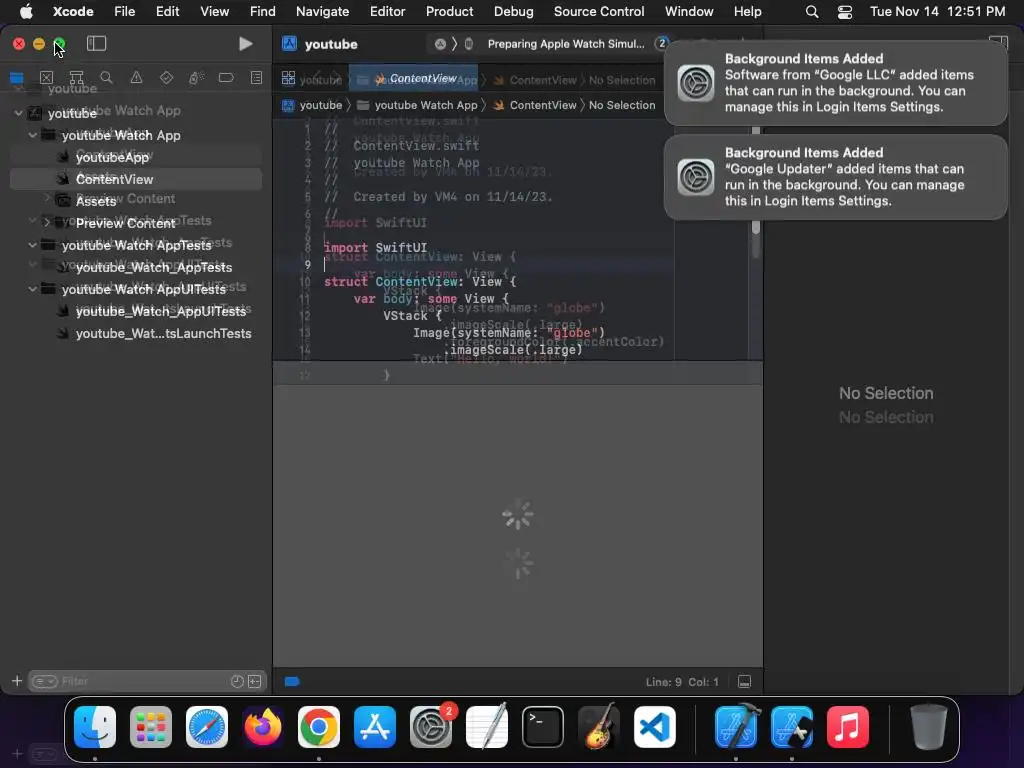The height and width of the screenshot is (768, 1024).
Task: Choose run destination watch device icon
Action: point(468,44)
